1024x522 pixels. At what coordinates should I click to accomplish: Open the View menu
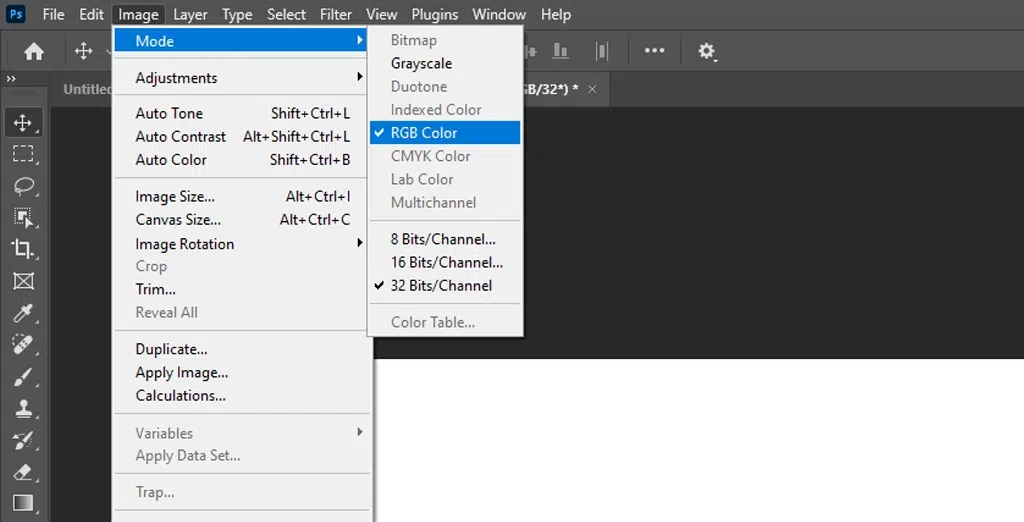click(x=381, y=14)
